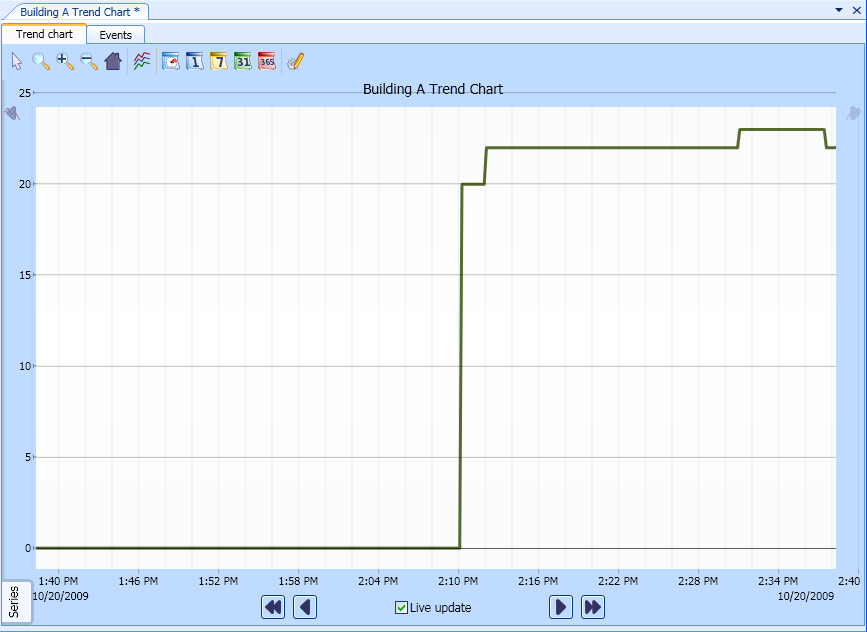Click the 1:58 PM time axis label
867x632 pixels.
(298, 581)
